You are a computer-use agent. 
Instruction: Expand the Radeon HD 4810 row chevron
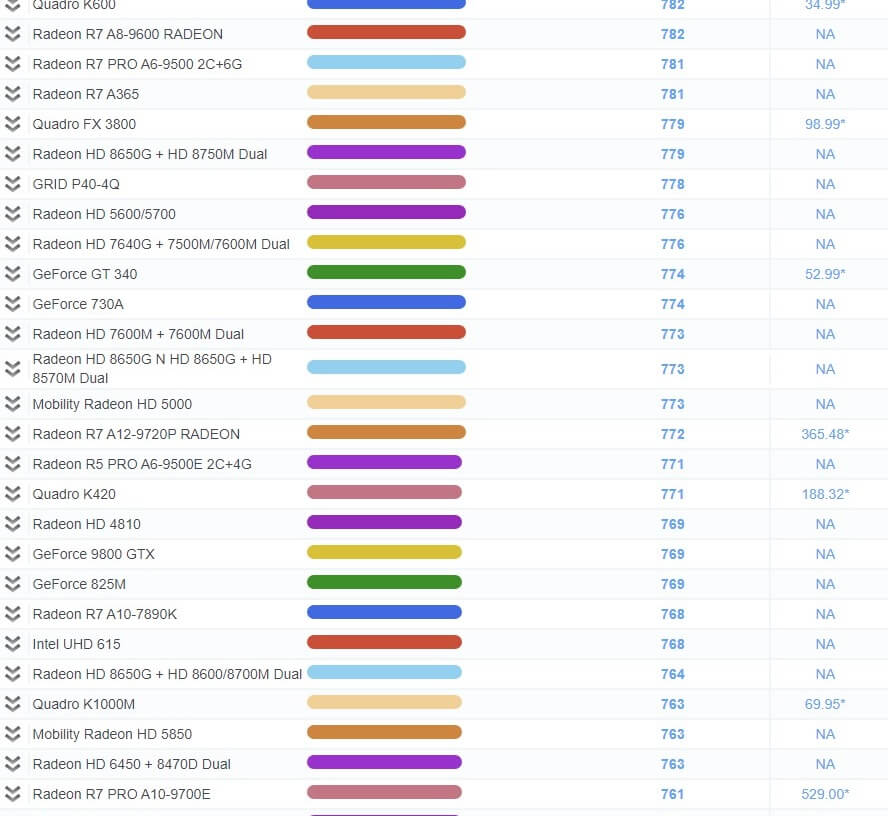(12, 524)
